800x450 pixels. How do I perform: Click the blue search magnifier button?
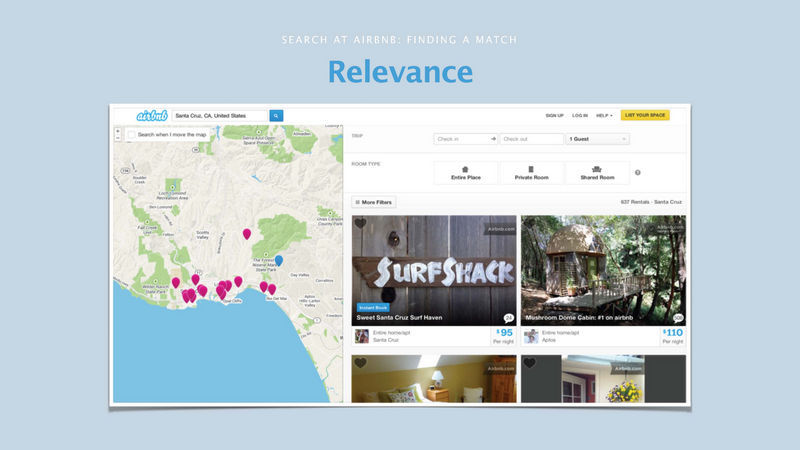276,116
